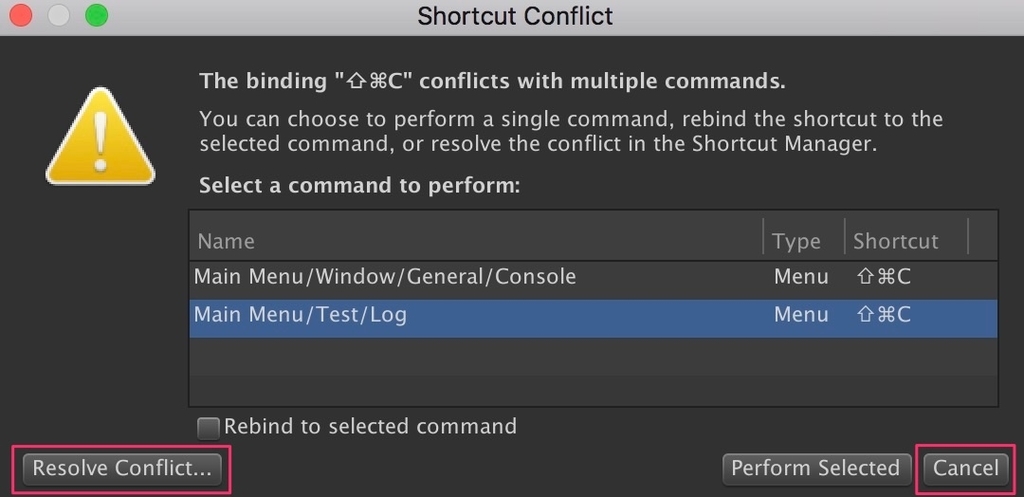Click the yellow warning triangle icon
The image size is (1024, 497).
click(x=100, y=137)
